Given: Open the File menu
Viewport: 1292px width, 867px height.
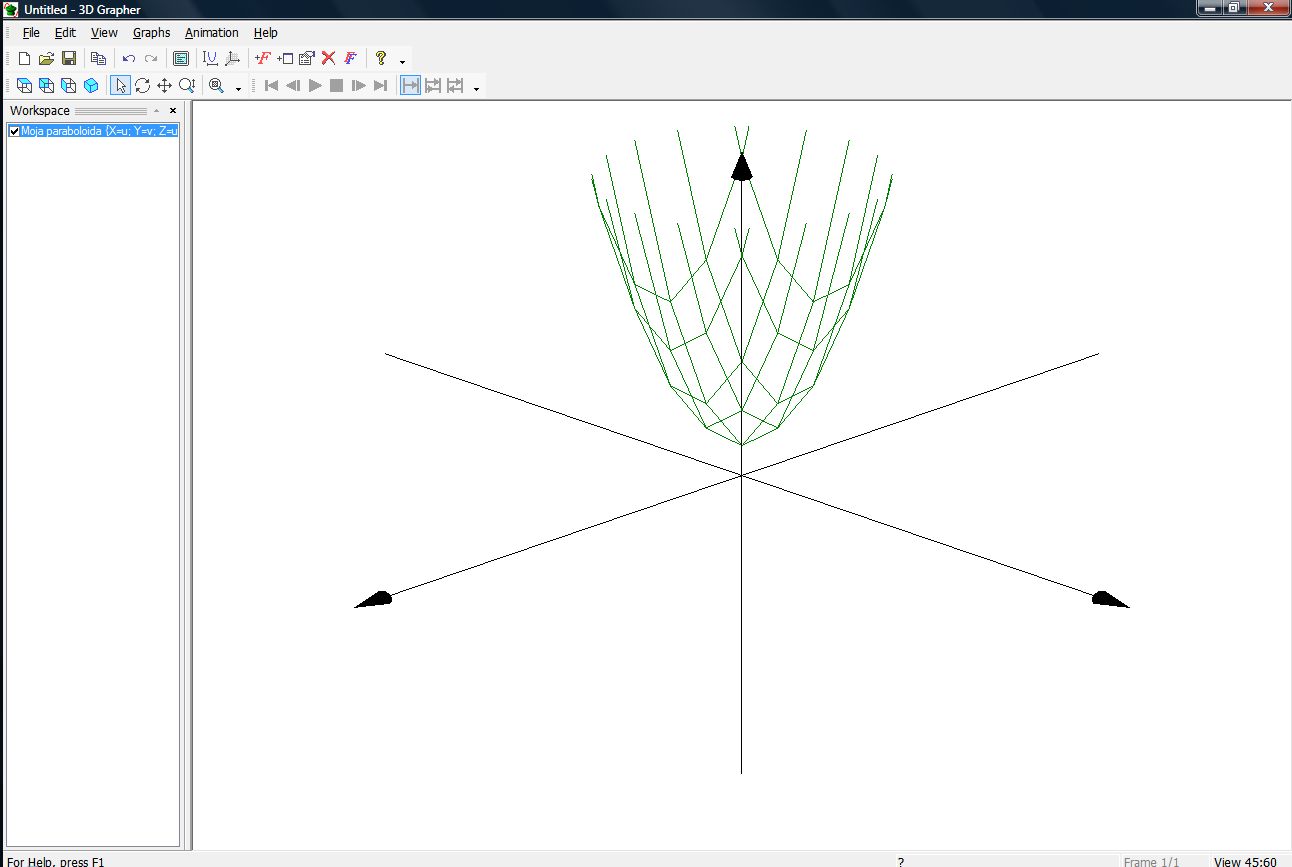Looking at the screenshot, I should 31,33.
